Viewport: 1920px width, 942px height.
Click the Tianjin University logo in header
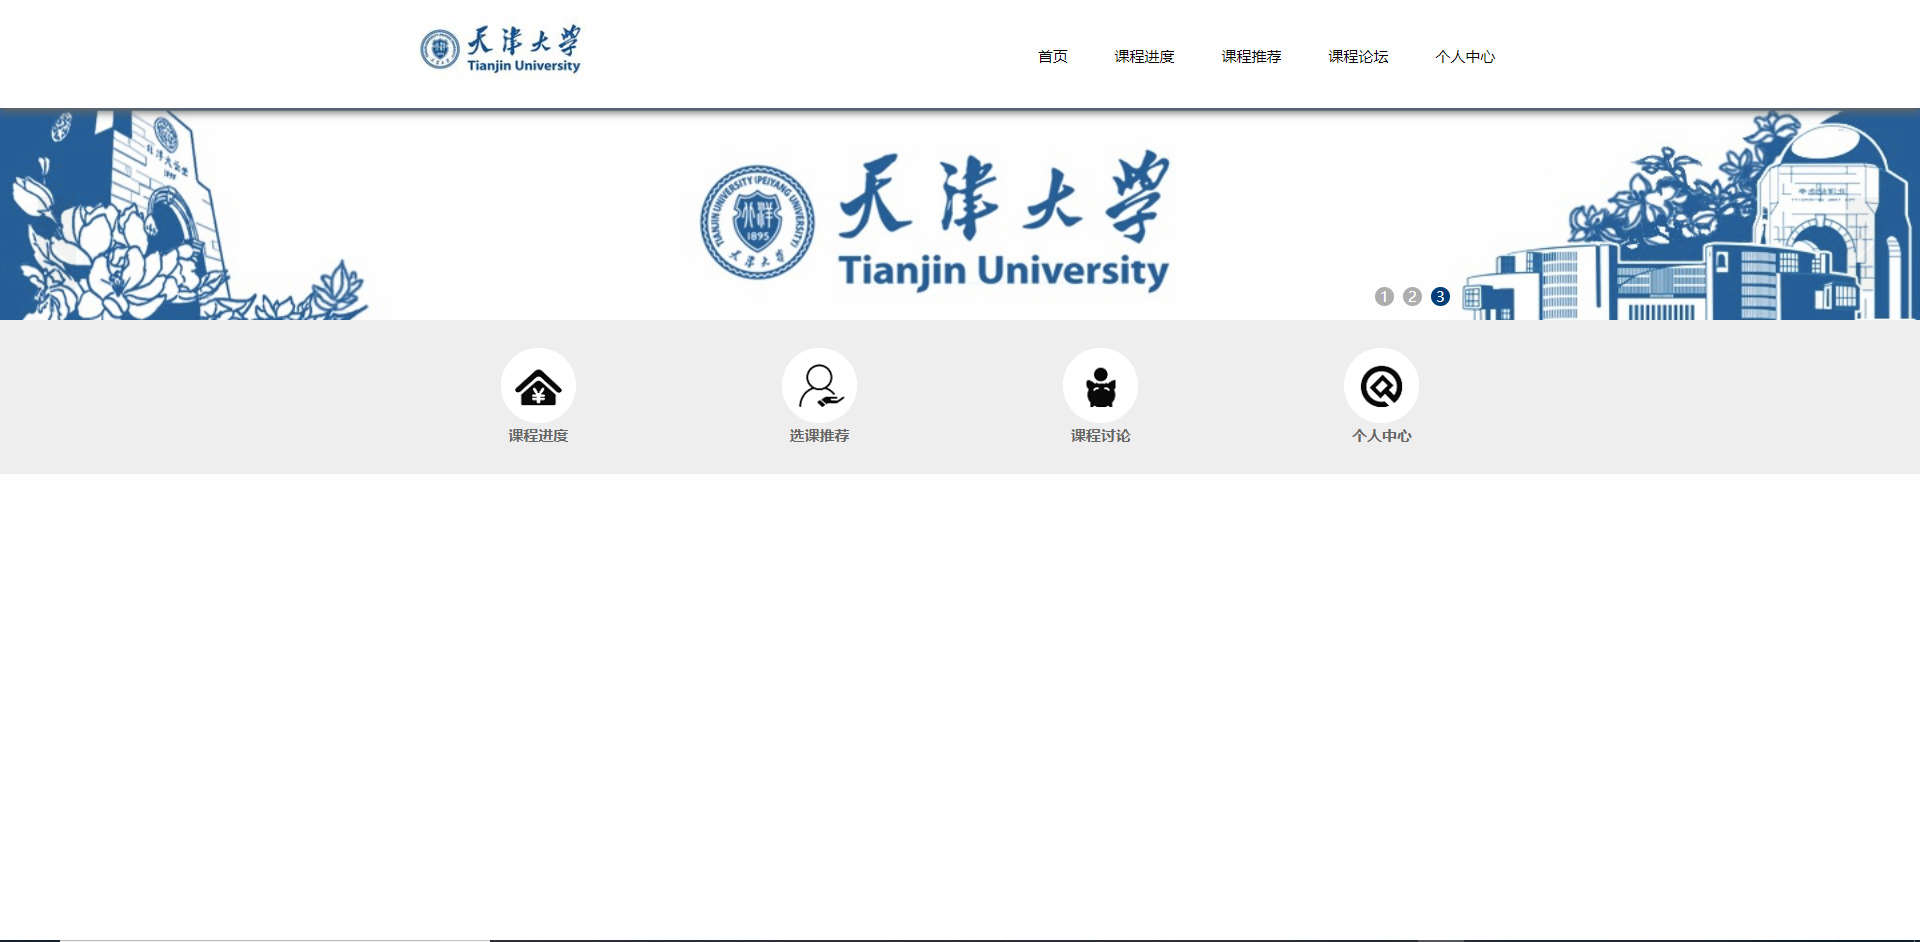click(x=500, y=49)
